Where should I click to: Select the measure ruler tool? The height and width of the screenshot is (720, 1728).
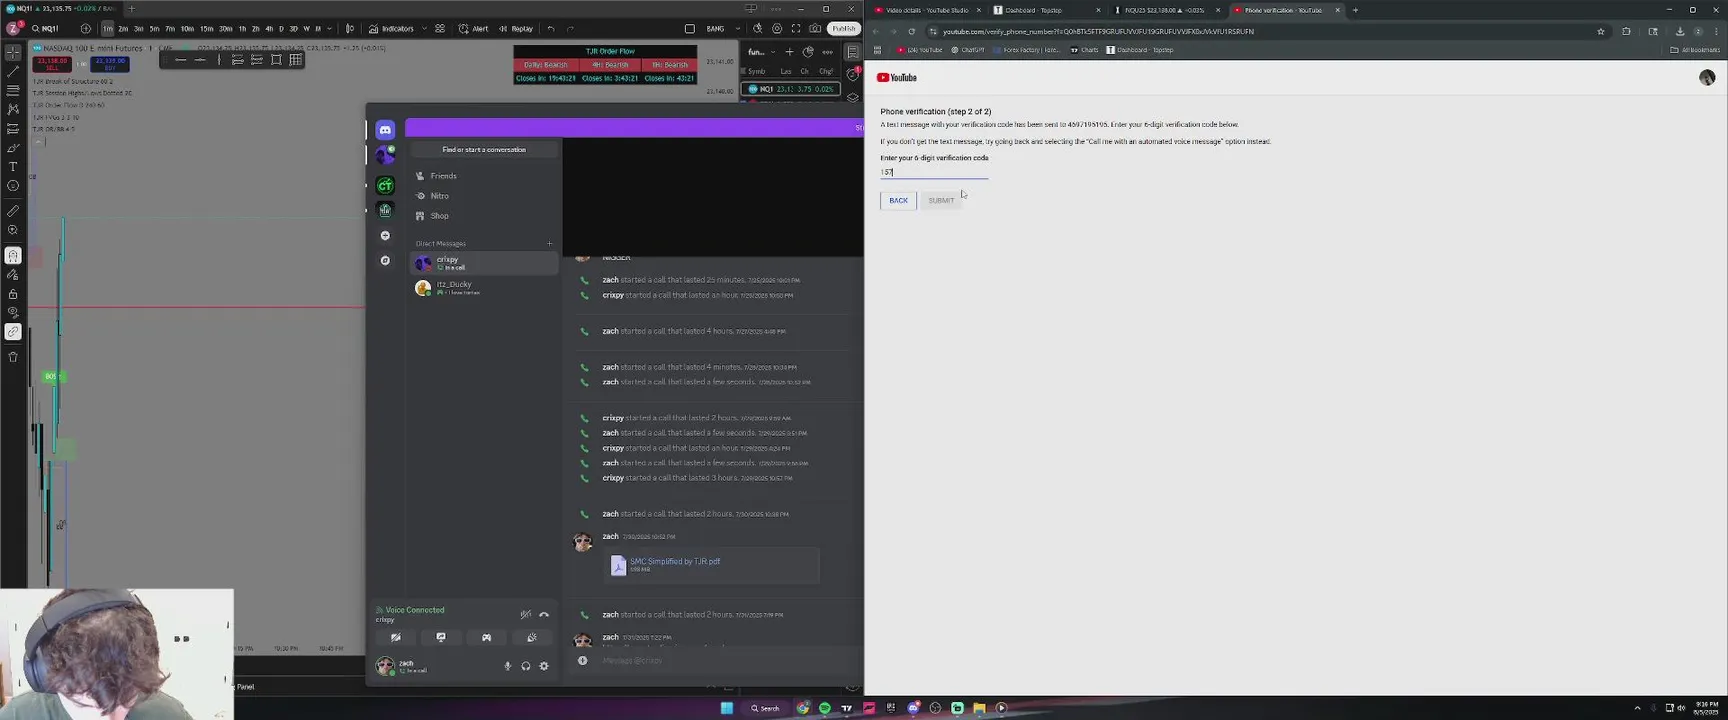click(x=13, y=211)
